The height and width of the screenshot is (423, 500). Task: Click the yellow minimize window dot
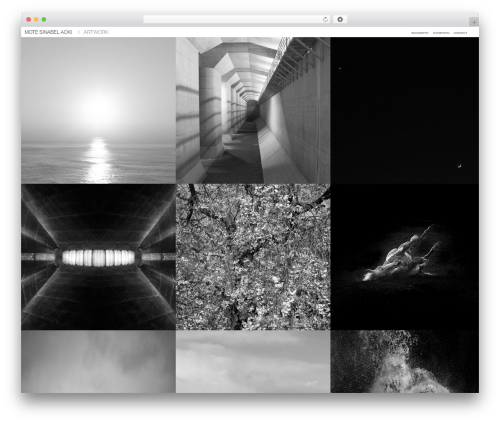click(x=36, y=20)
